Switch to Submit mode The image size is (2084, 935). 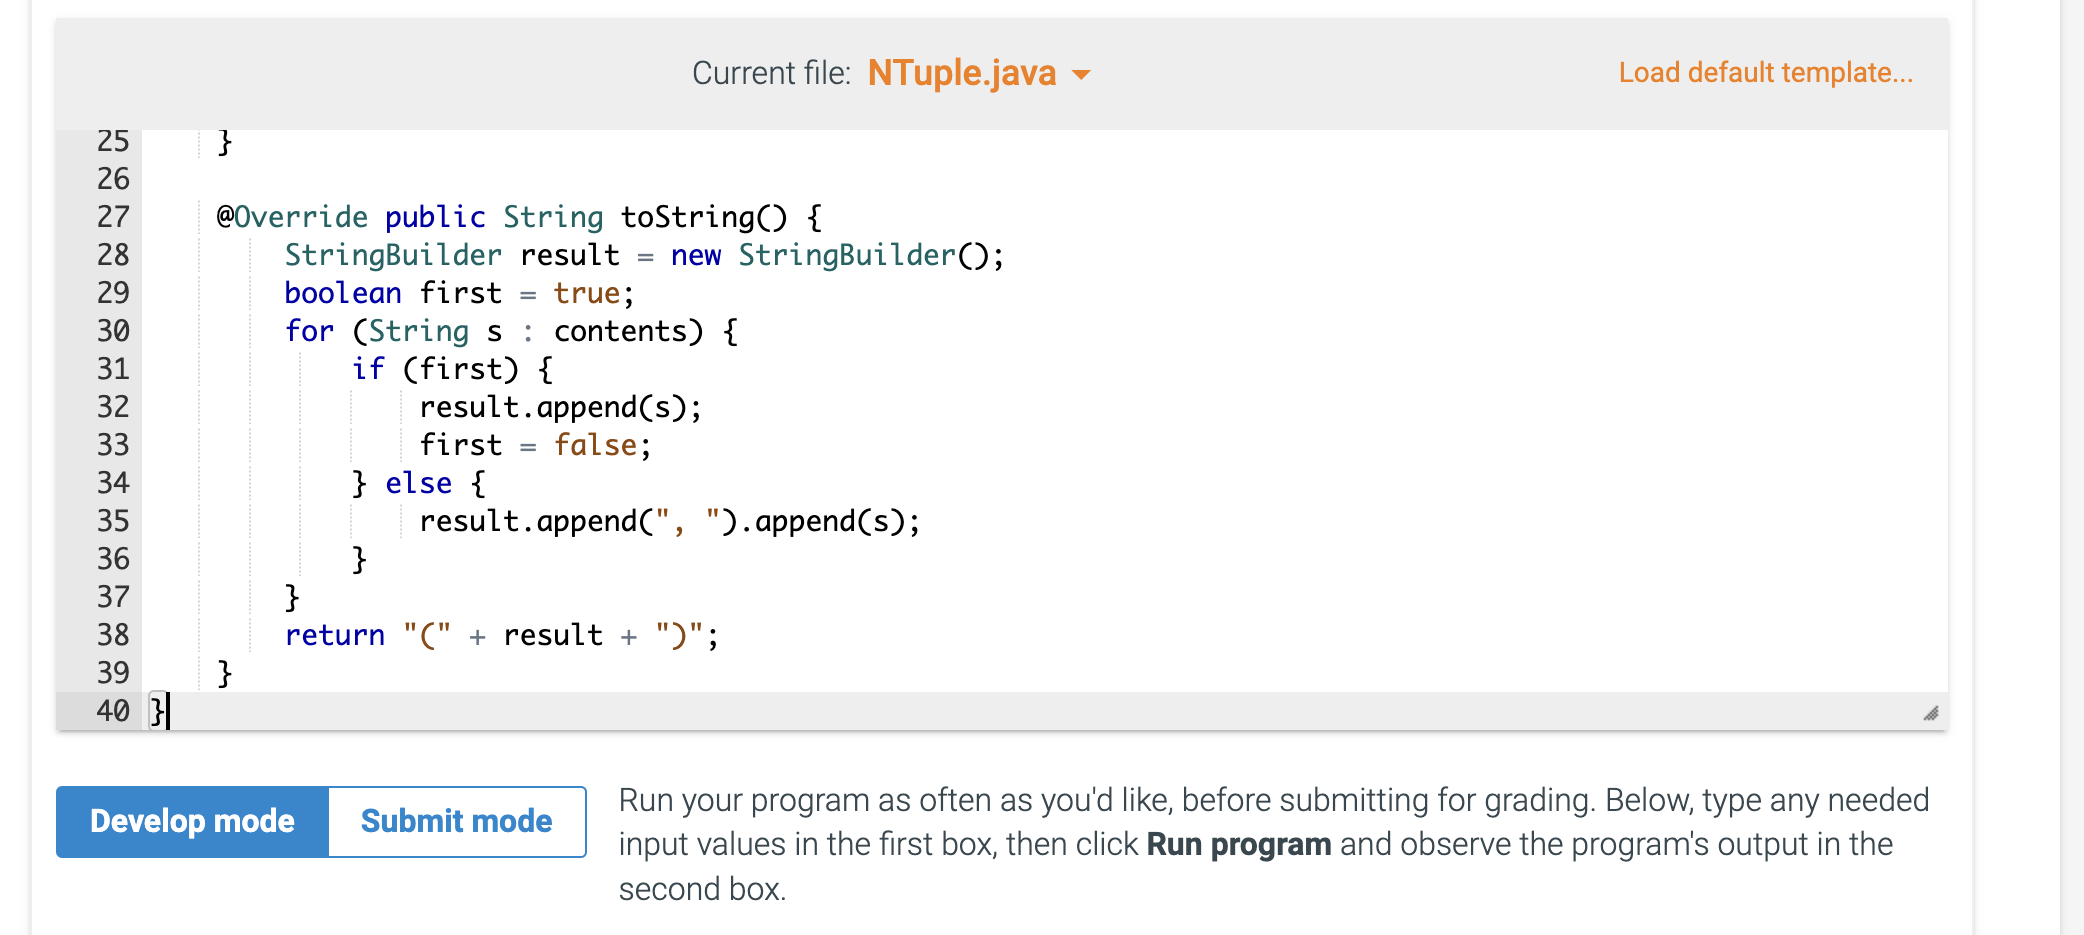pyautogui.click(x=456, y=821)
